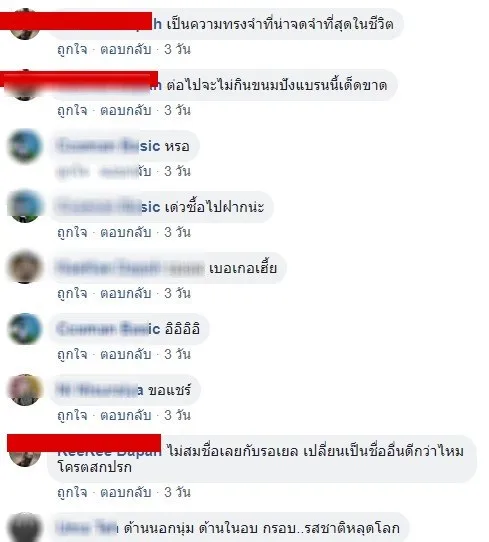Like the โครตสกปรก comment
Screen dimensions: 489x542
pos(72,492)
